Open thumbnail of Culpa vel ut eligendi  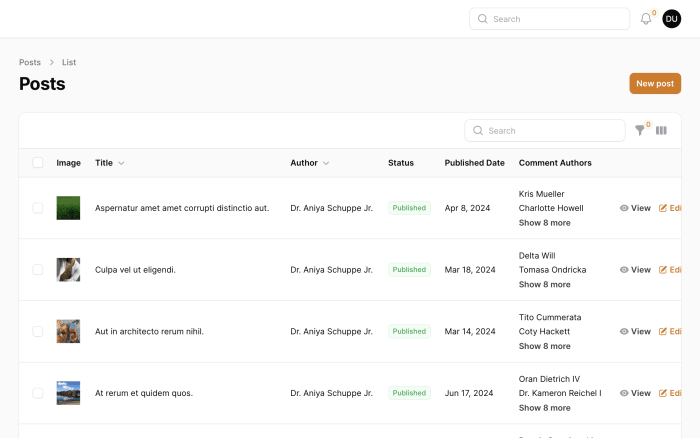(x=68, y=270)
